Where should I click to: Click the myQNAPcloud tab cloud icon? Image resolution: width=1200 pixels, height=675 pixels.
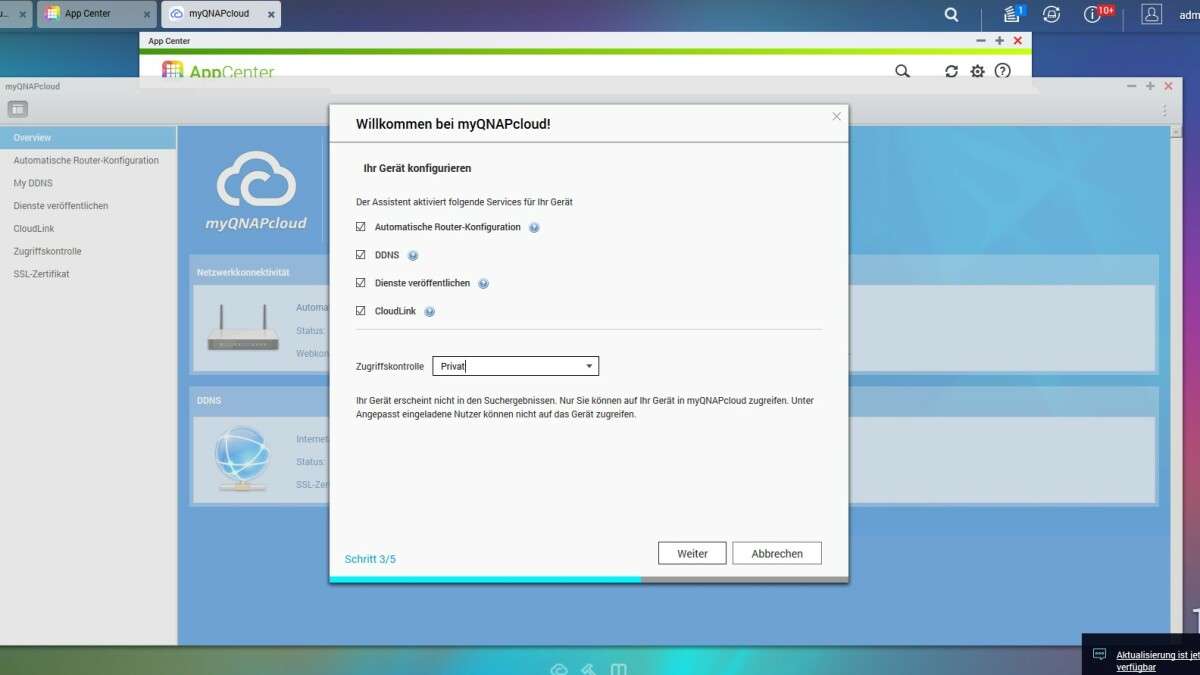pyautogui.click(x=177, y=14)
